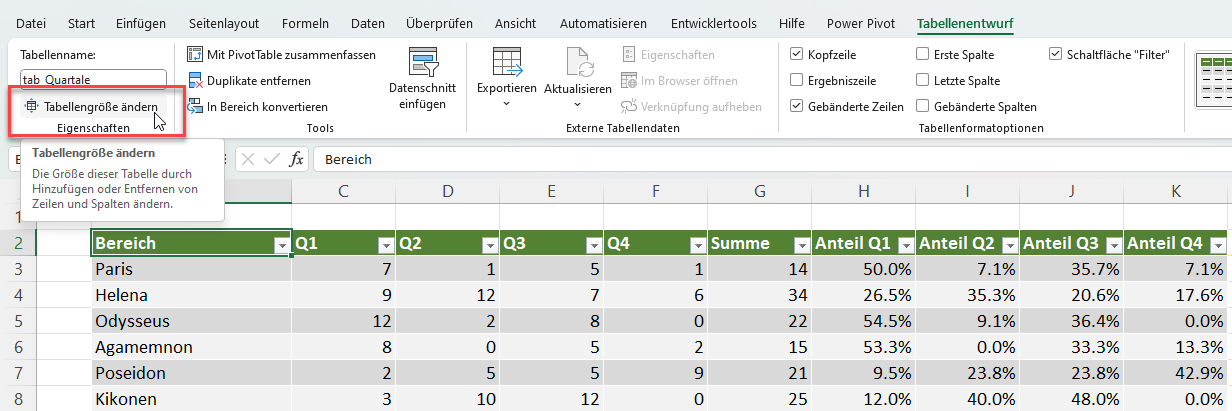Click the Tabellengröße ändern icon

pyautogui.click(x=31, y=106)
